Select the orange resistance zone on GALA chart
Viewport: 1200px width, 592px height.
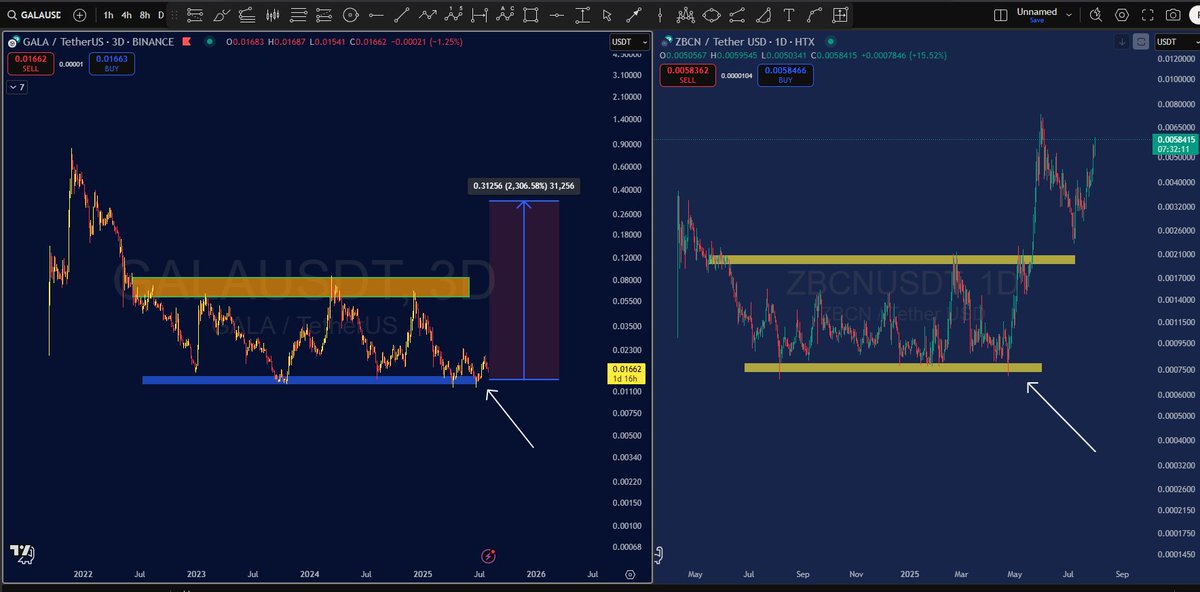[x=300, y=287]
